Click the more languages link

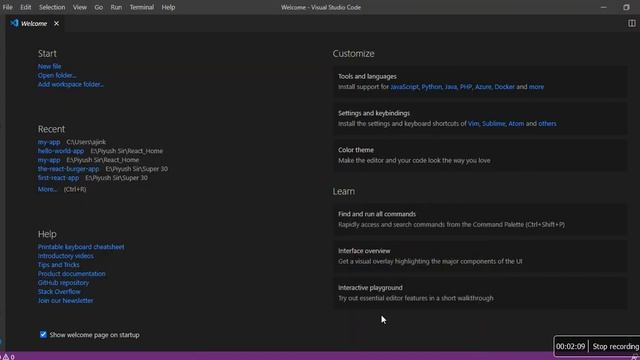(536, 87)
